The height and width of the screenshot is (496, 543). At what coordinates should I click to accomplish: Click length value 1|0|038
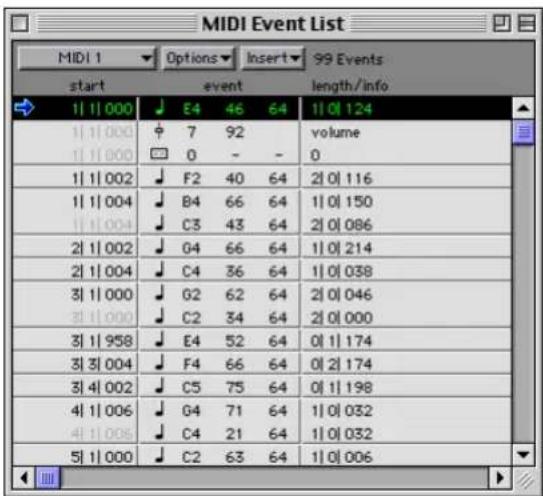pos(341,272)
